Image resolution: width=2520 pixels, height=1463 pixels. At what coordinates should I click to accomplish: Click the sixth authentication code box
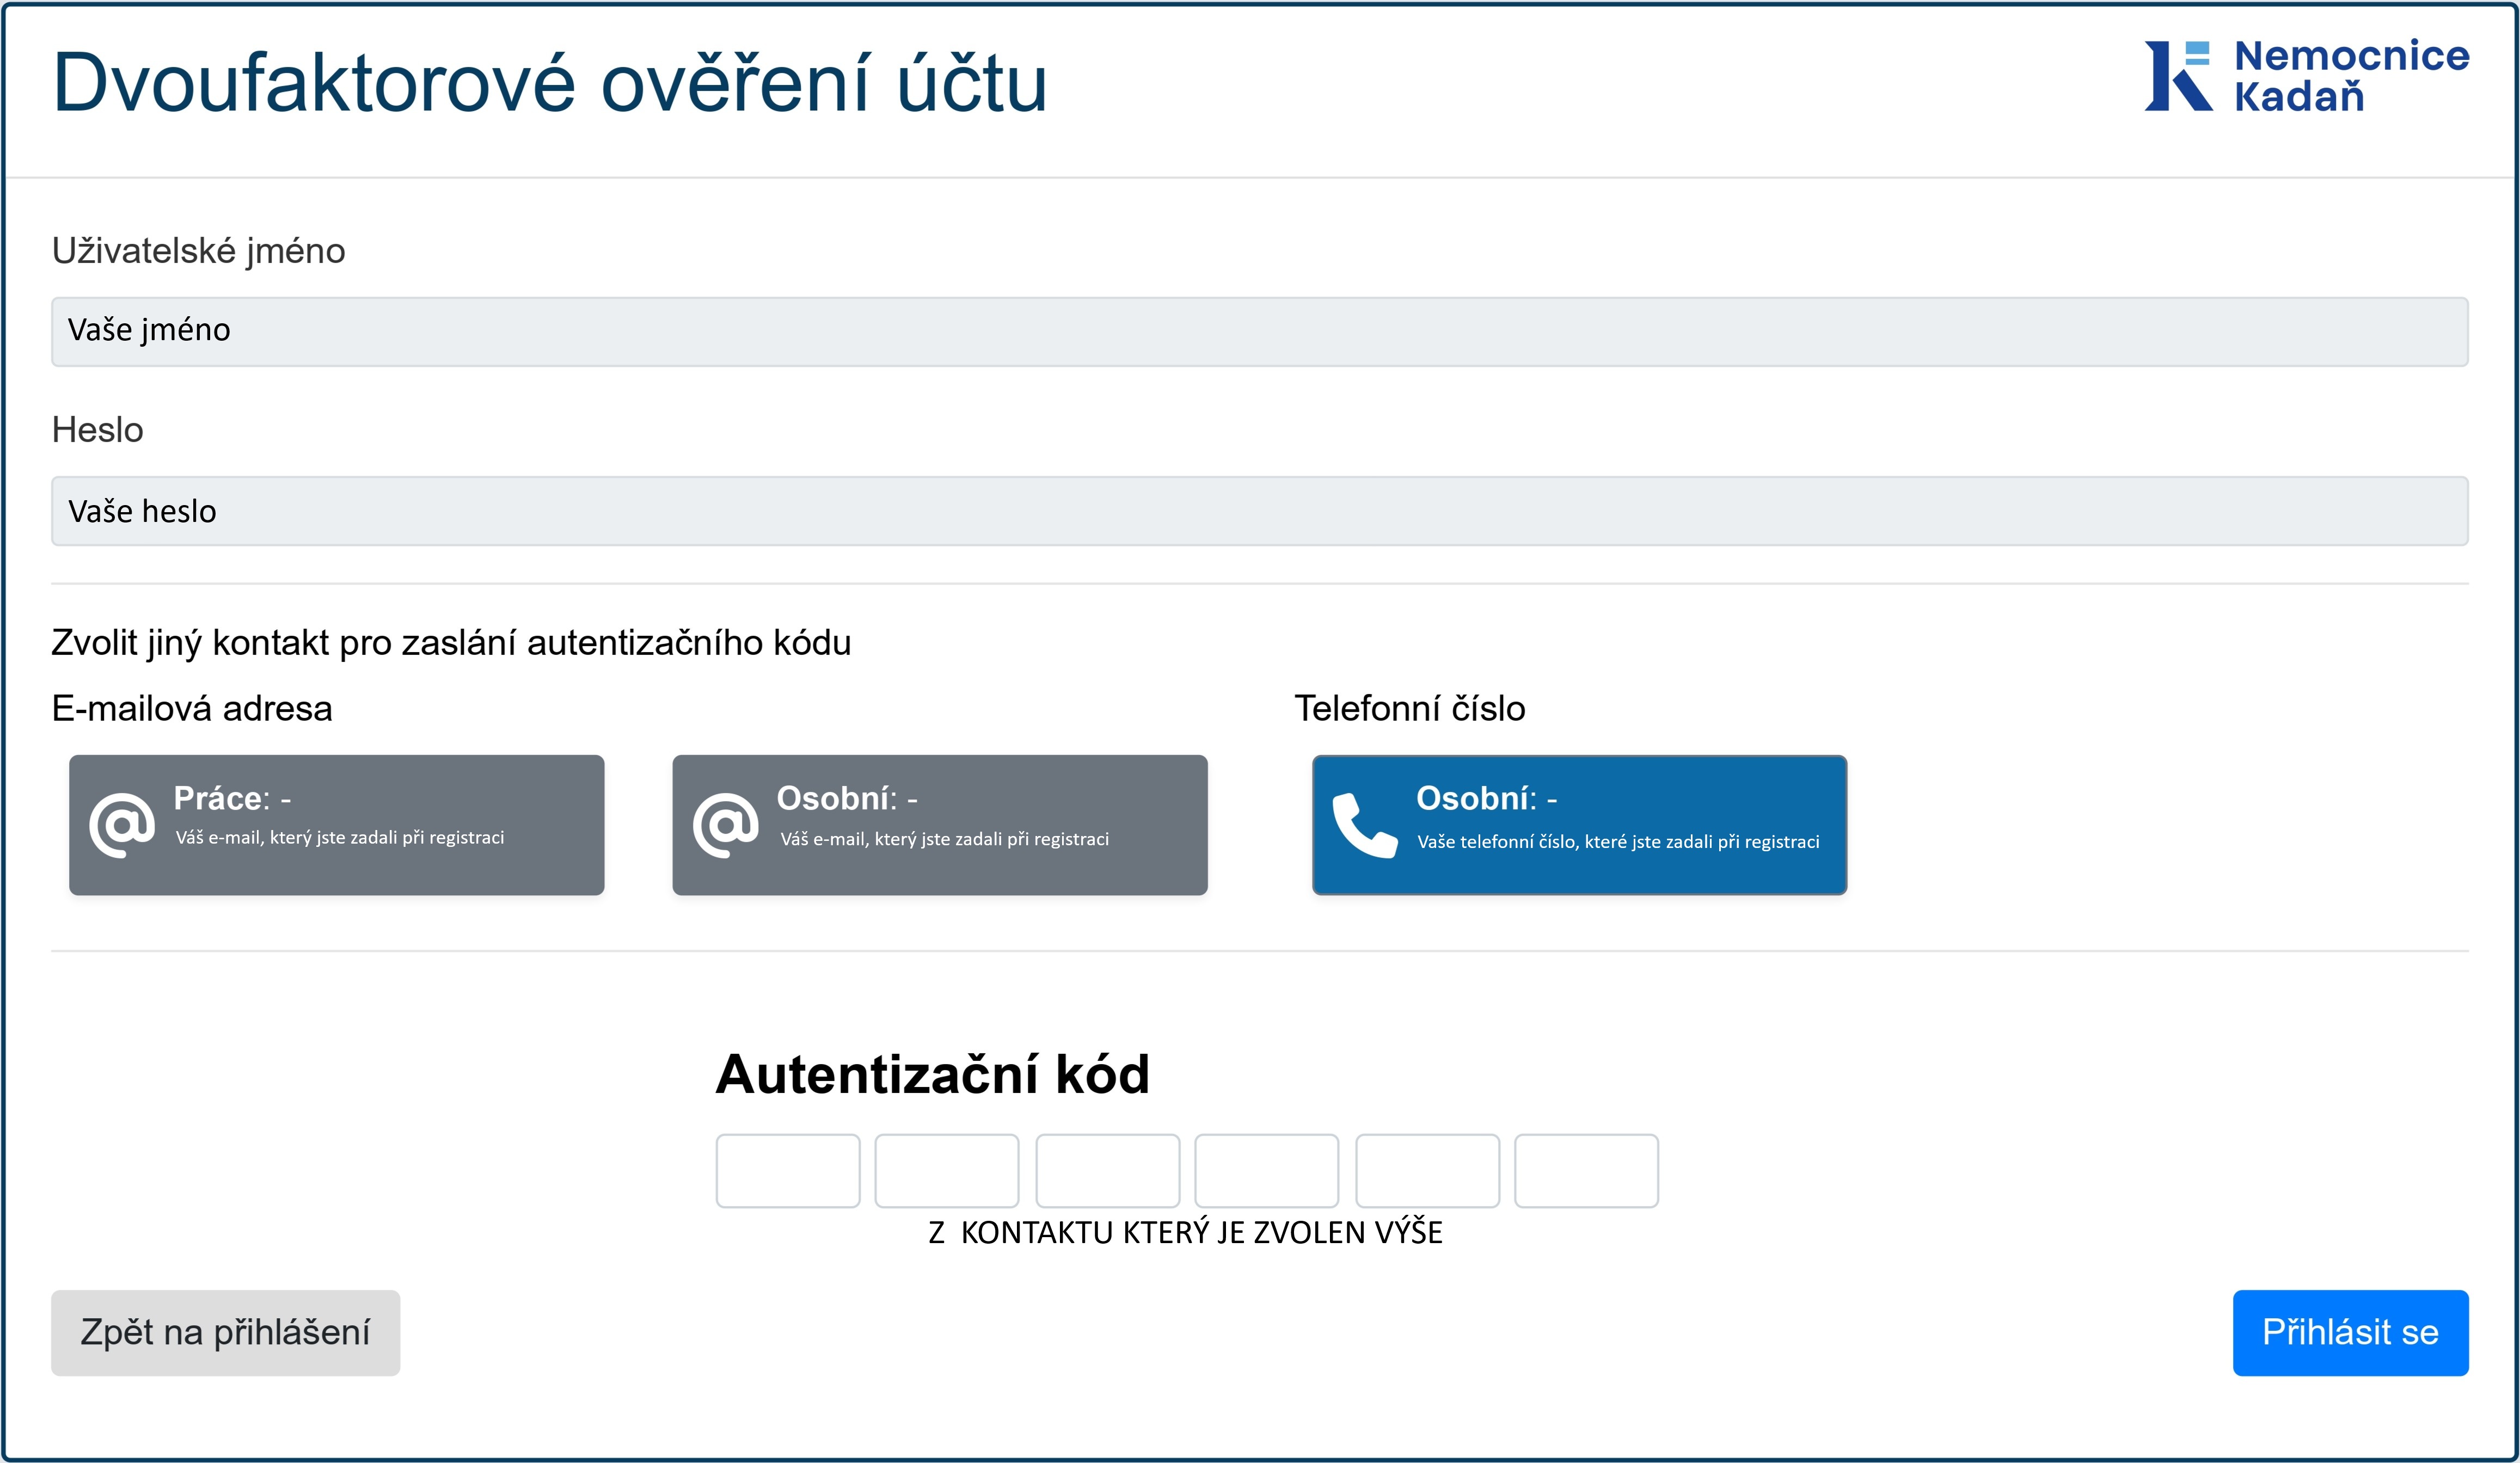coord(1587,1171)
